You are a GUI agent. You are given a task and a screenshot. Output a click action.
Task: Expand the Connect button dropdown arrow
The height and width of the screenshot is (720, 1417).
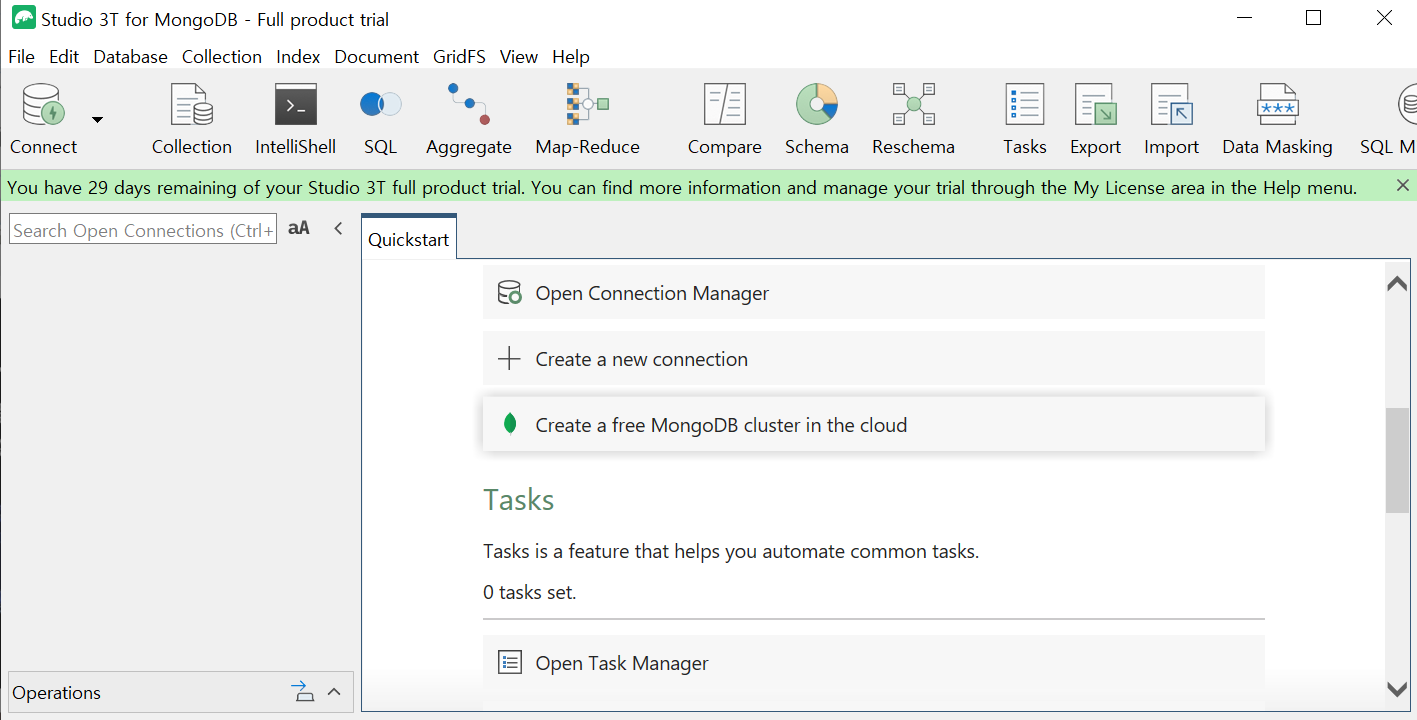[x=97, y=120]
